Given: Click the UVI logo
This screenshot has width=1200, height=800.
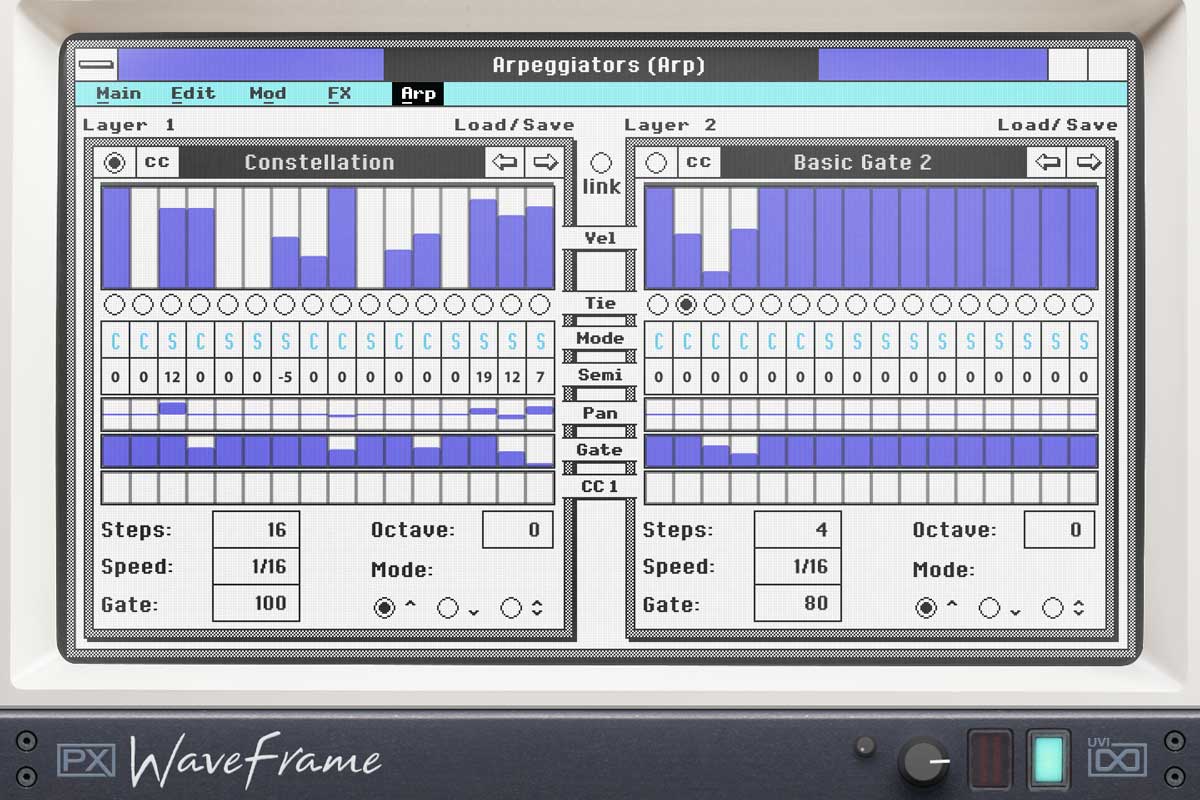Looking at the screenshot, I should pos(1117,758).
